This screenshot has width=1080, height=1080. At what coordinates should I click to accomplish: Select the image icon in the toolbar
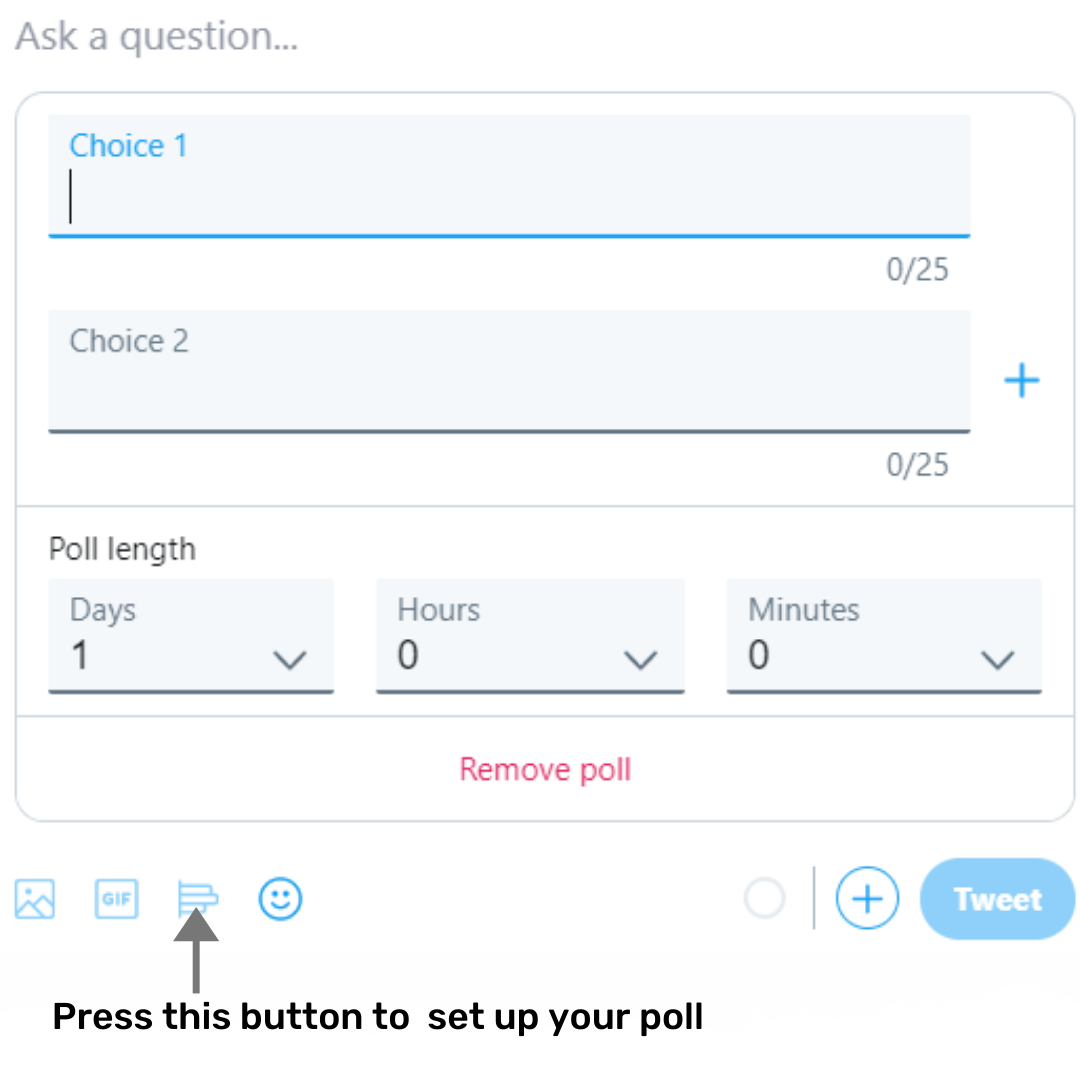pos(34,899)
